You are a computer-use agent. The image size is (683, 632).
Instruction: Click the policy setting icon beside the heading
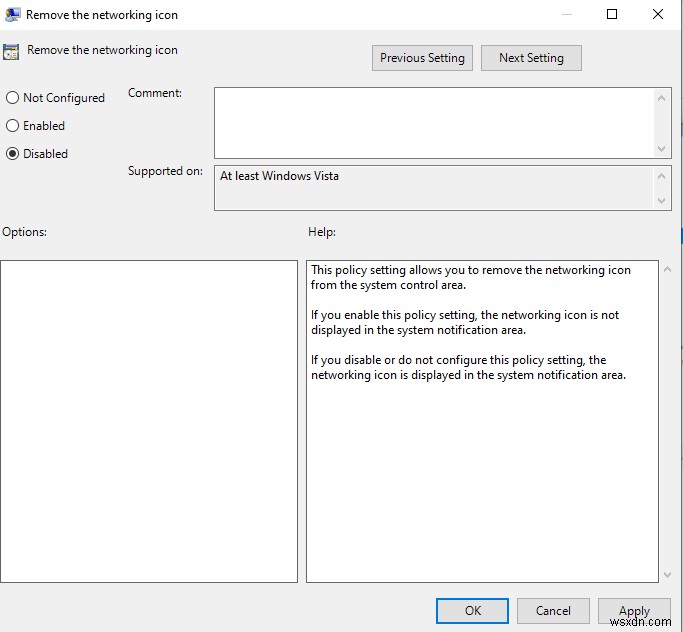click(11, 52)
